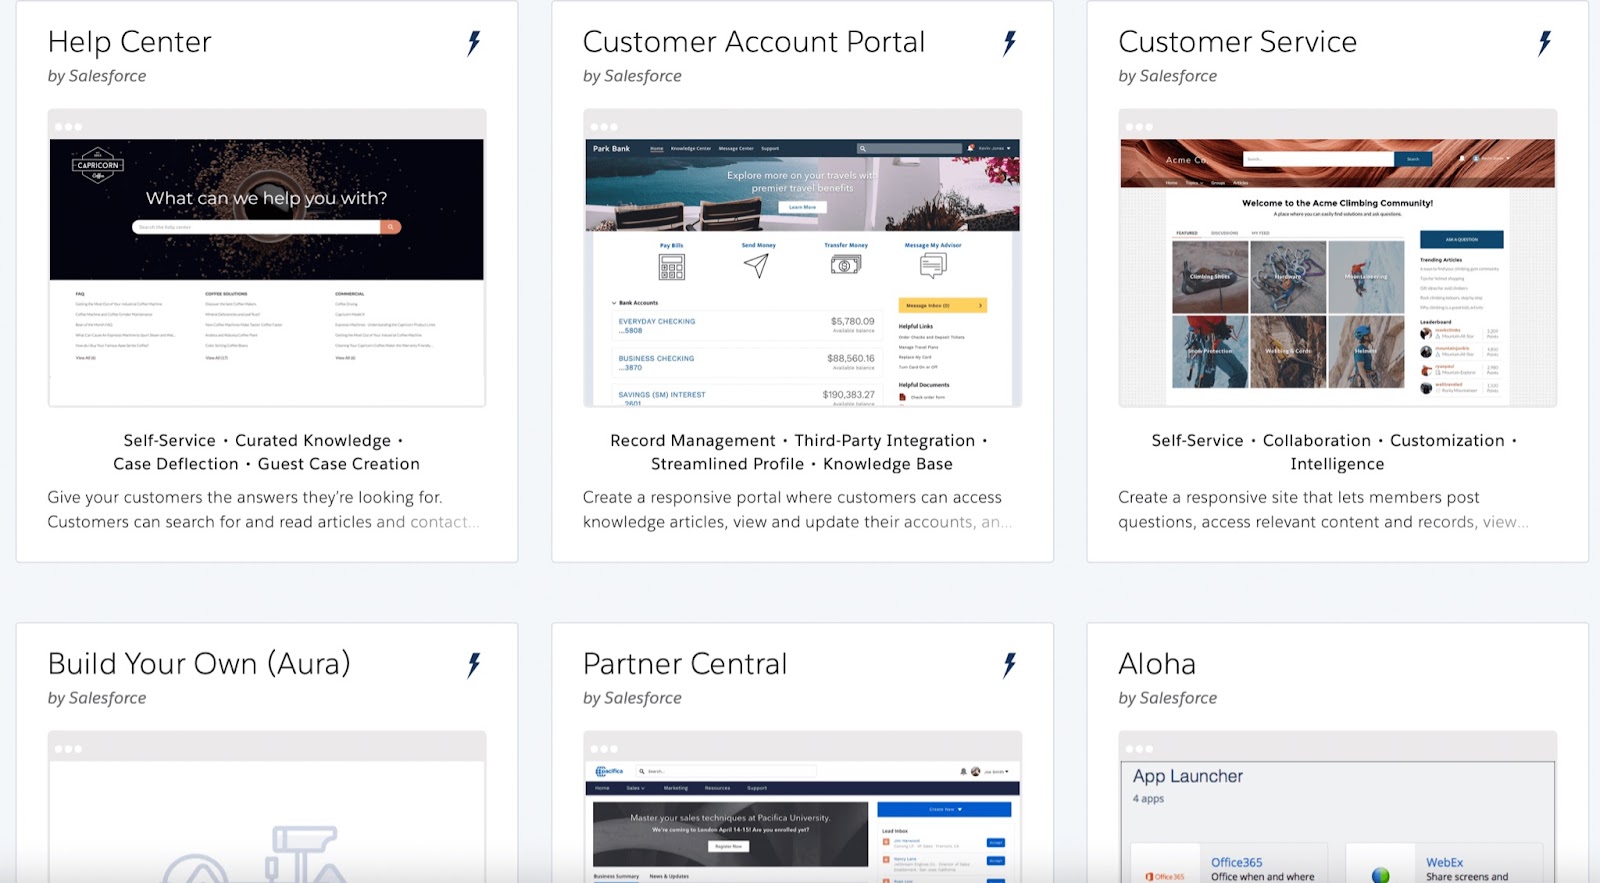Click the lightning bolt icon on Help Center card
This screenshot has height=883, width=1600.
click(x=474, y=43)
